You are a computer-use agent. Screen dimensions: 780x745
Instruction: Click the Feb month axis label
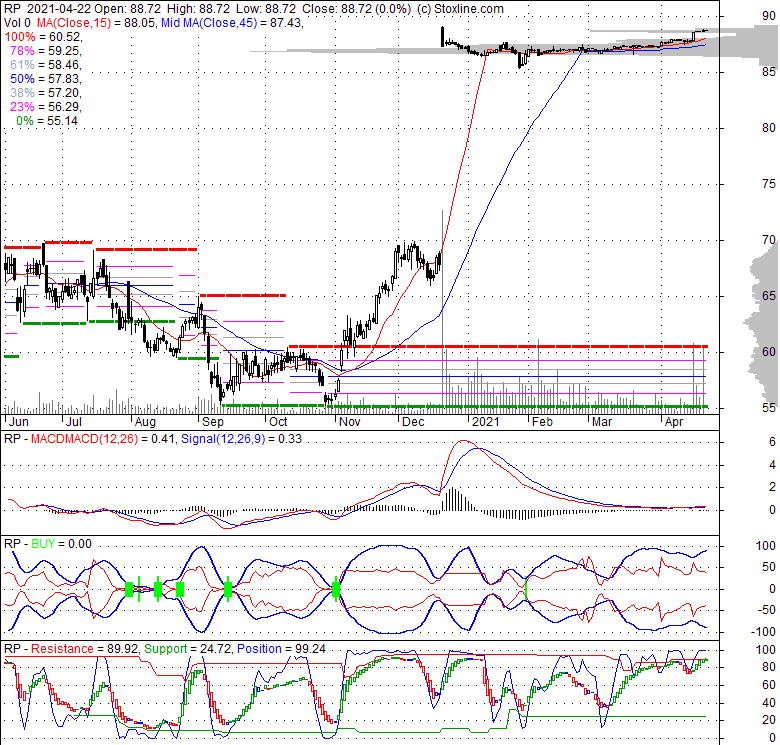pos(542,422)
